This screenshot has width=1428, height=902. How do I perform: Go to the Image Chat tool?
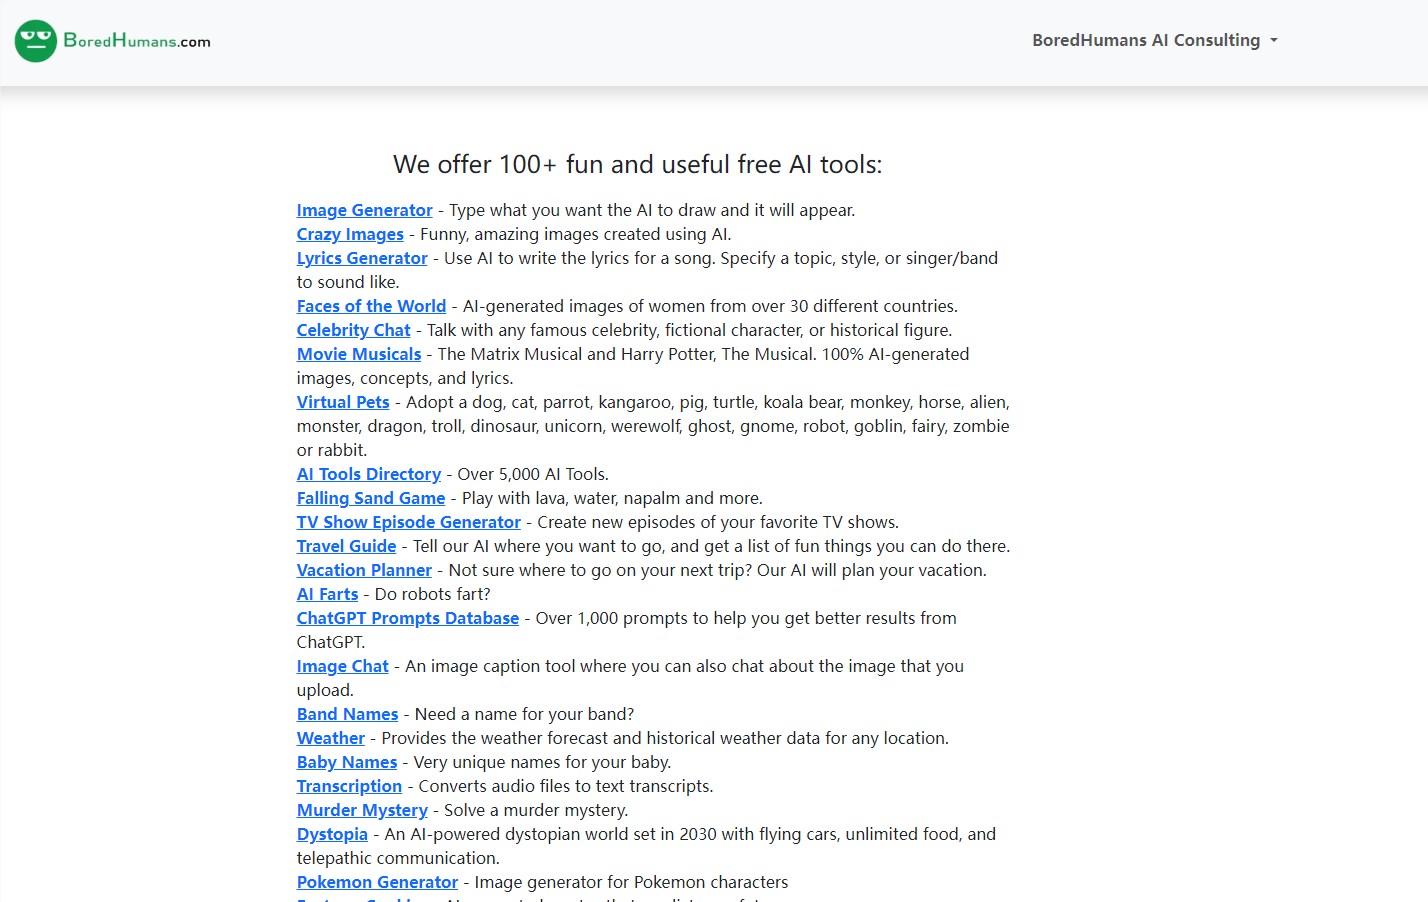coord(343,666)
